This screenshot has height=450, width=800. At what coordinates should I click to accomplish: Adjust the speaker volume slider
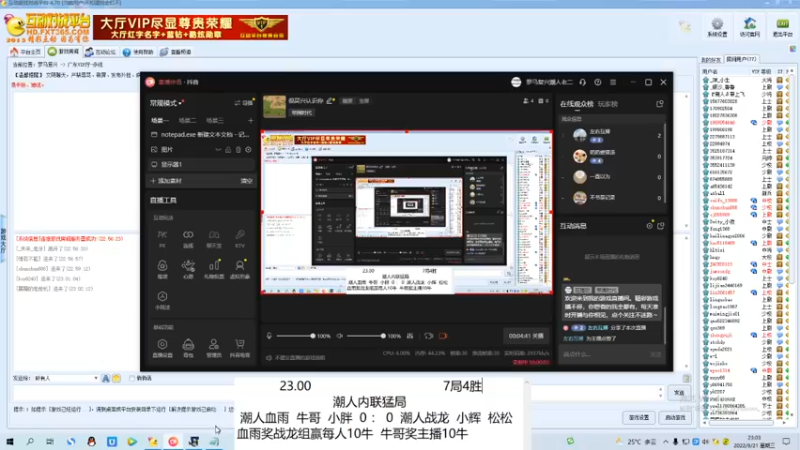tap(366, 336)
